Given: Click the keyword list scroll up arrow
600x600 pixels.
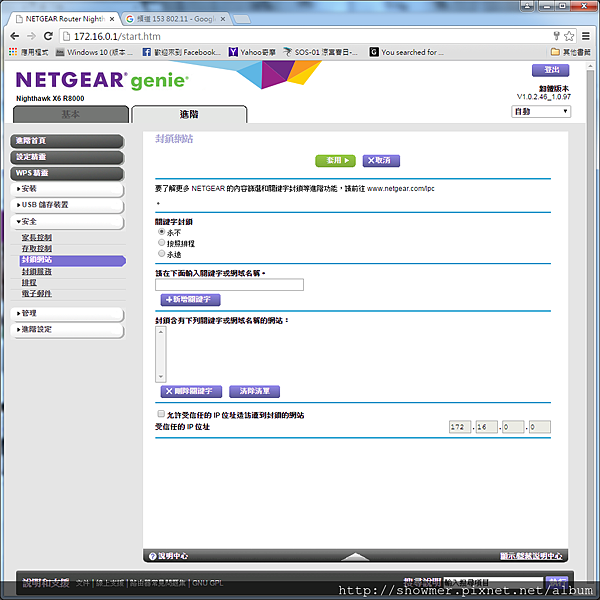Looking at the screenshot, I should (x=161, y=332).
